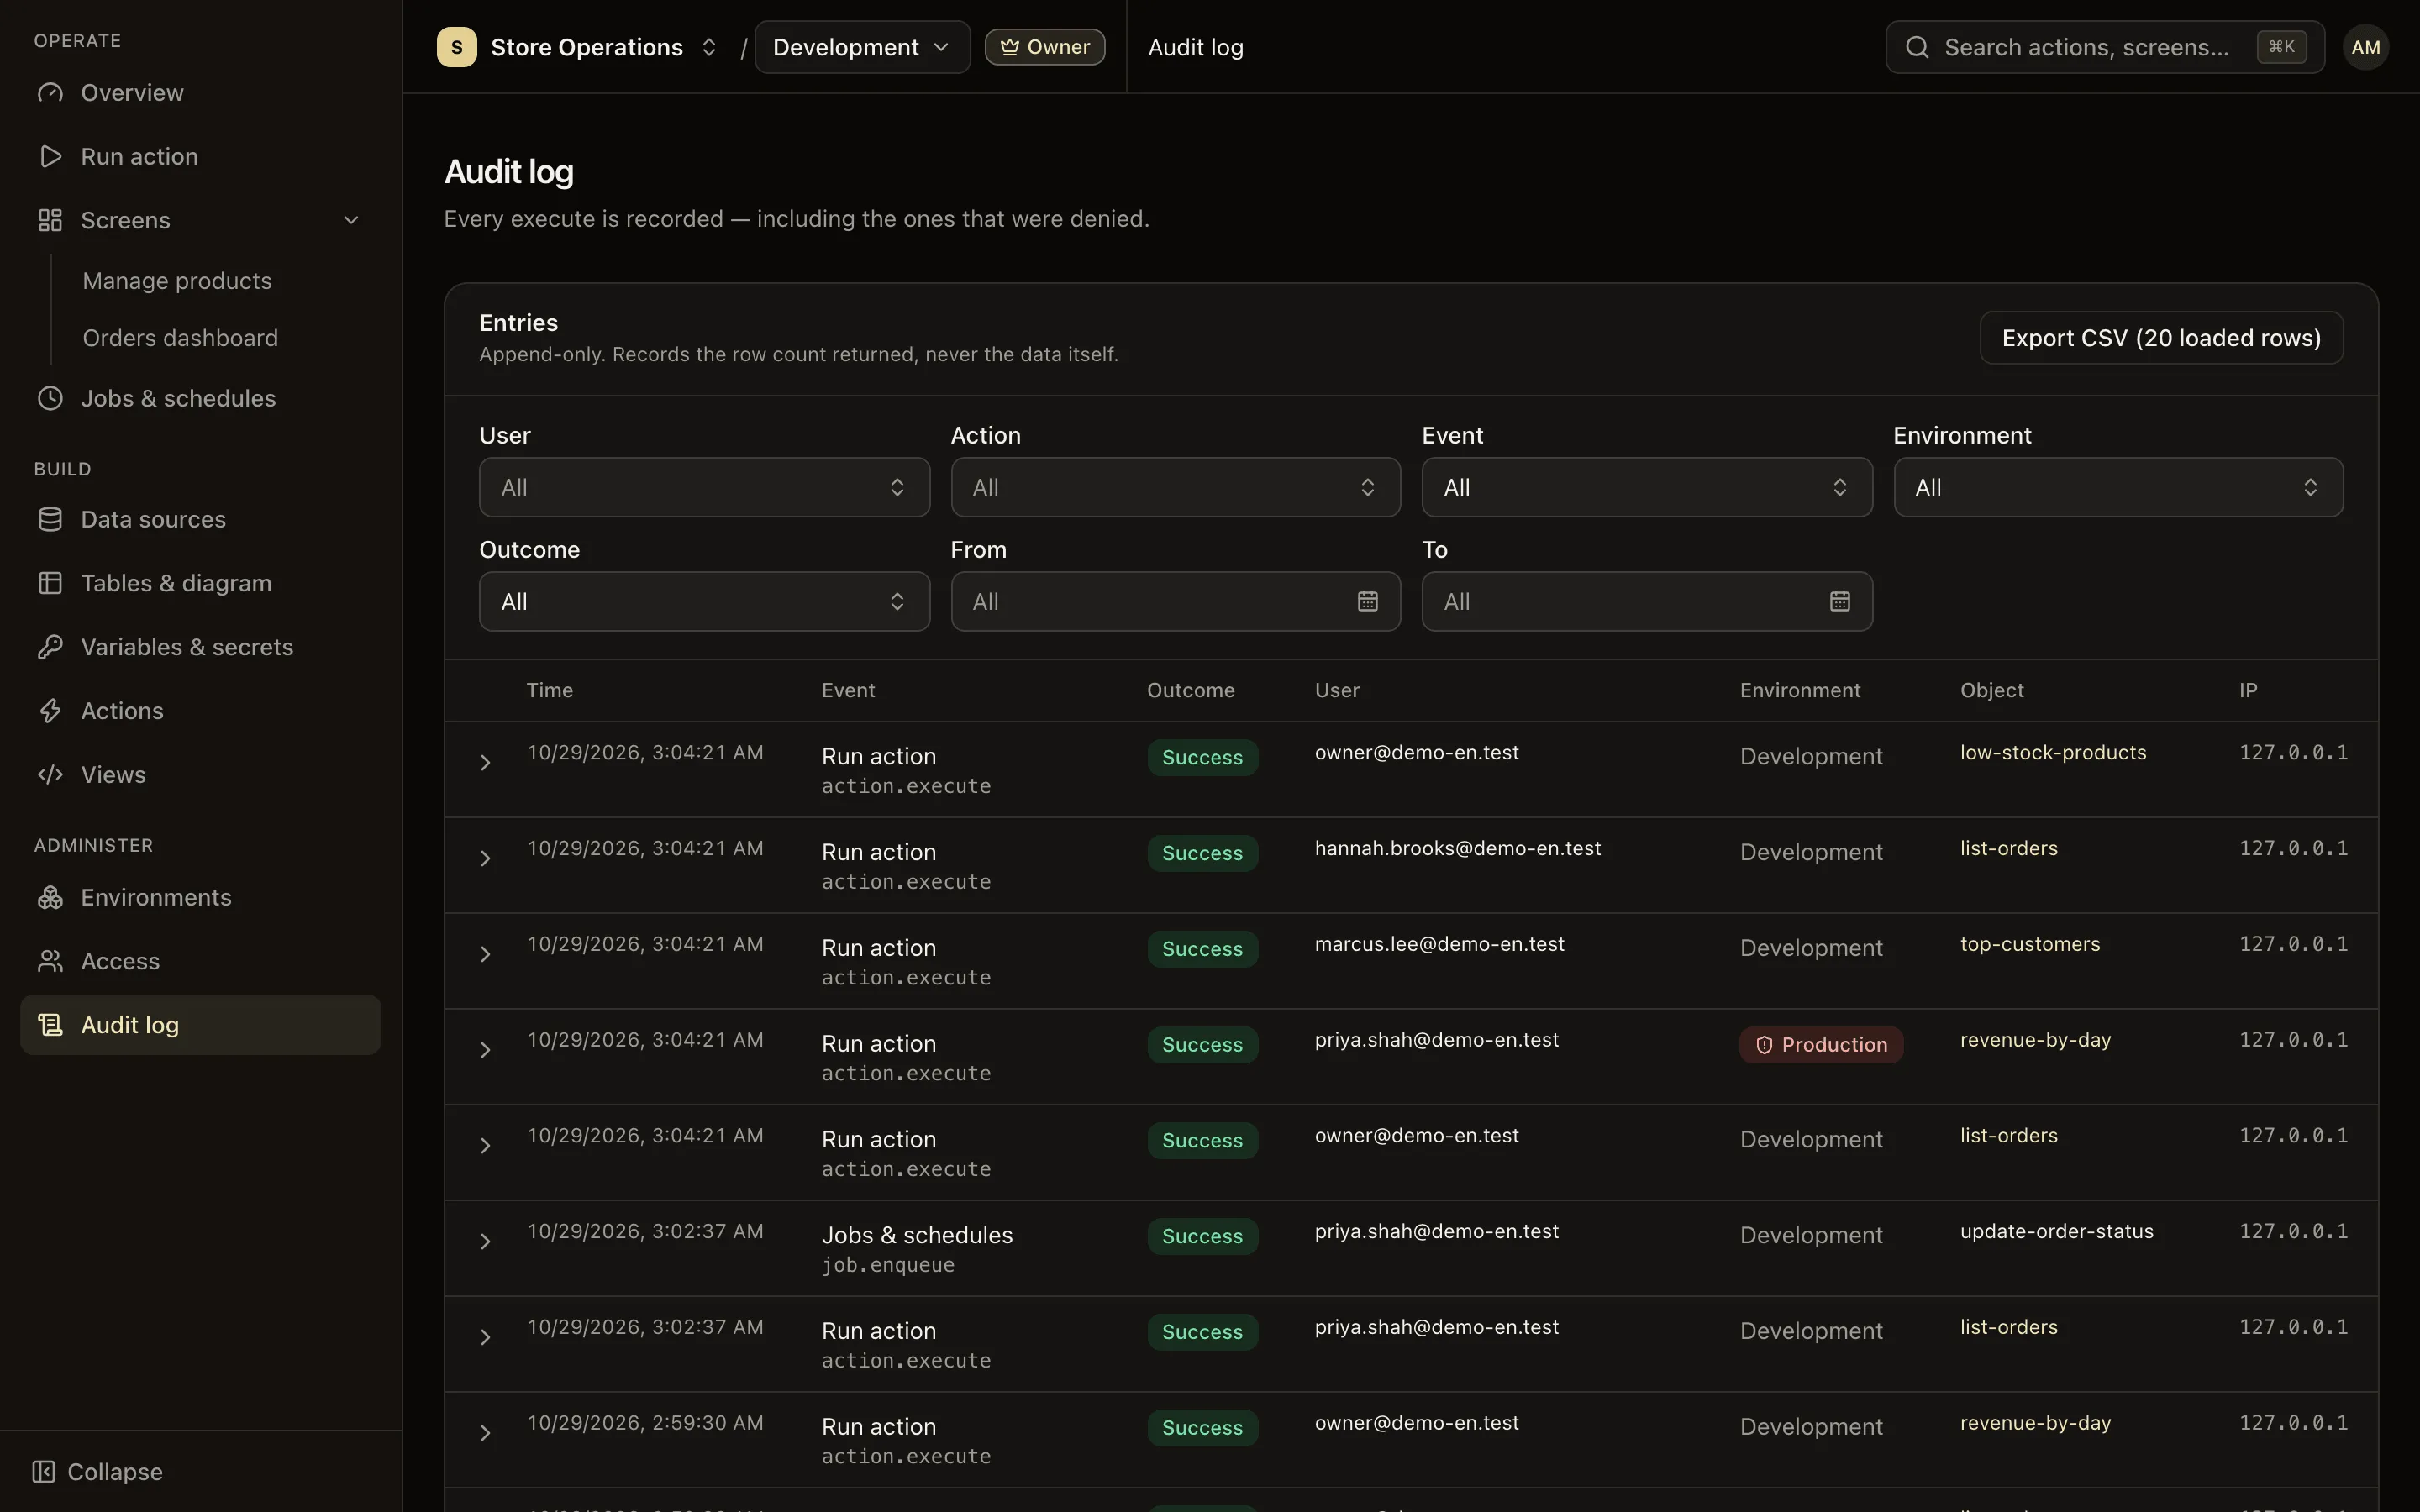This screenshot has width=2420, height=1512.
Task: Click hannah.brooks@demo-en.test user cell
Action: 1458,848
